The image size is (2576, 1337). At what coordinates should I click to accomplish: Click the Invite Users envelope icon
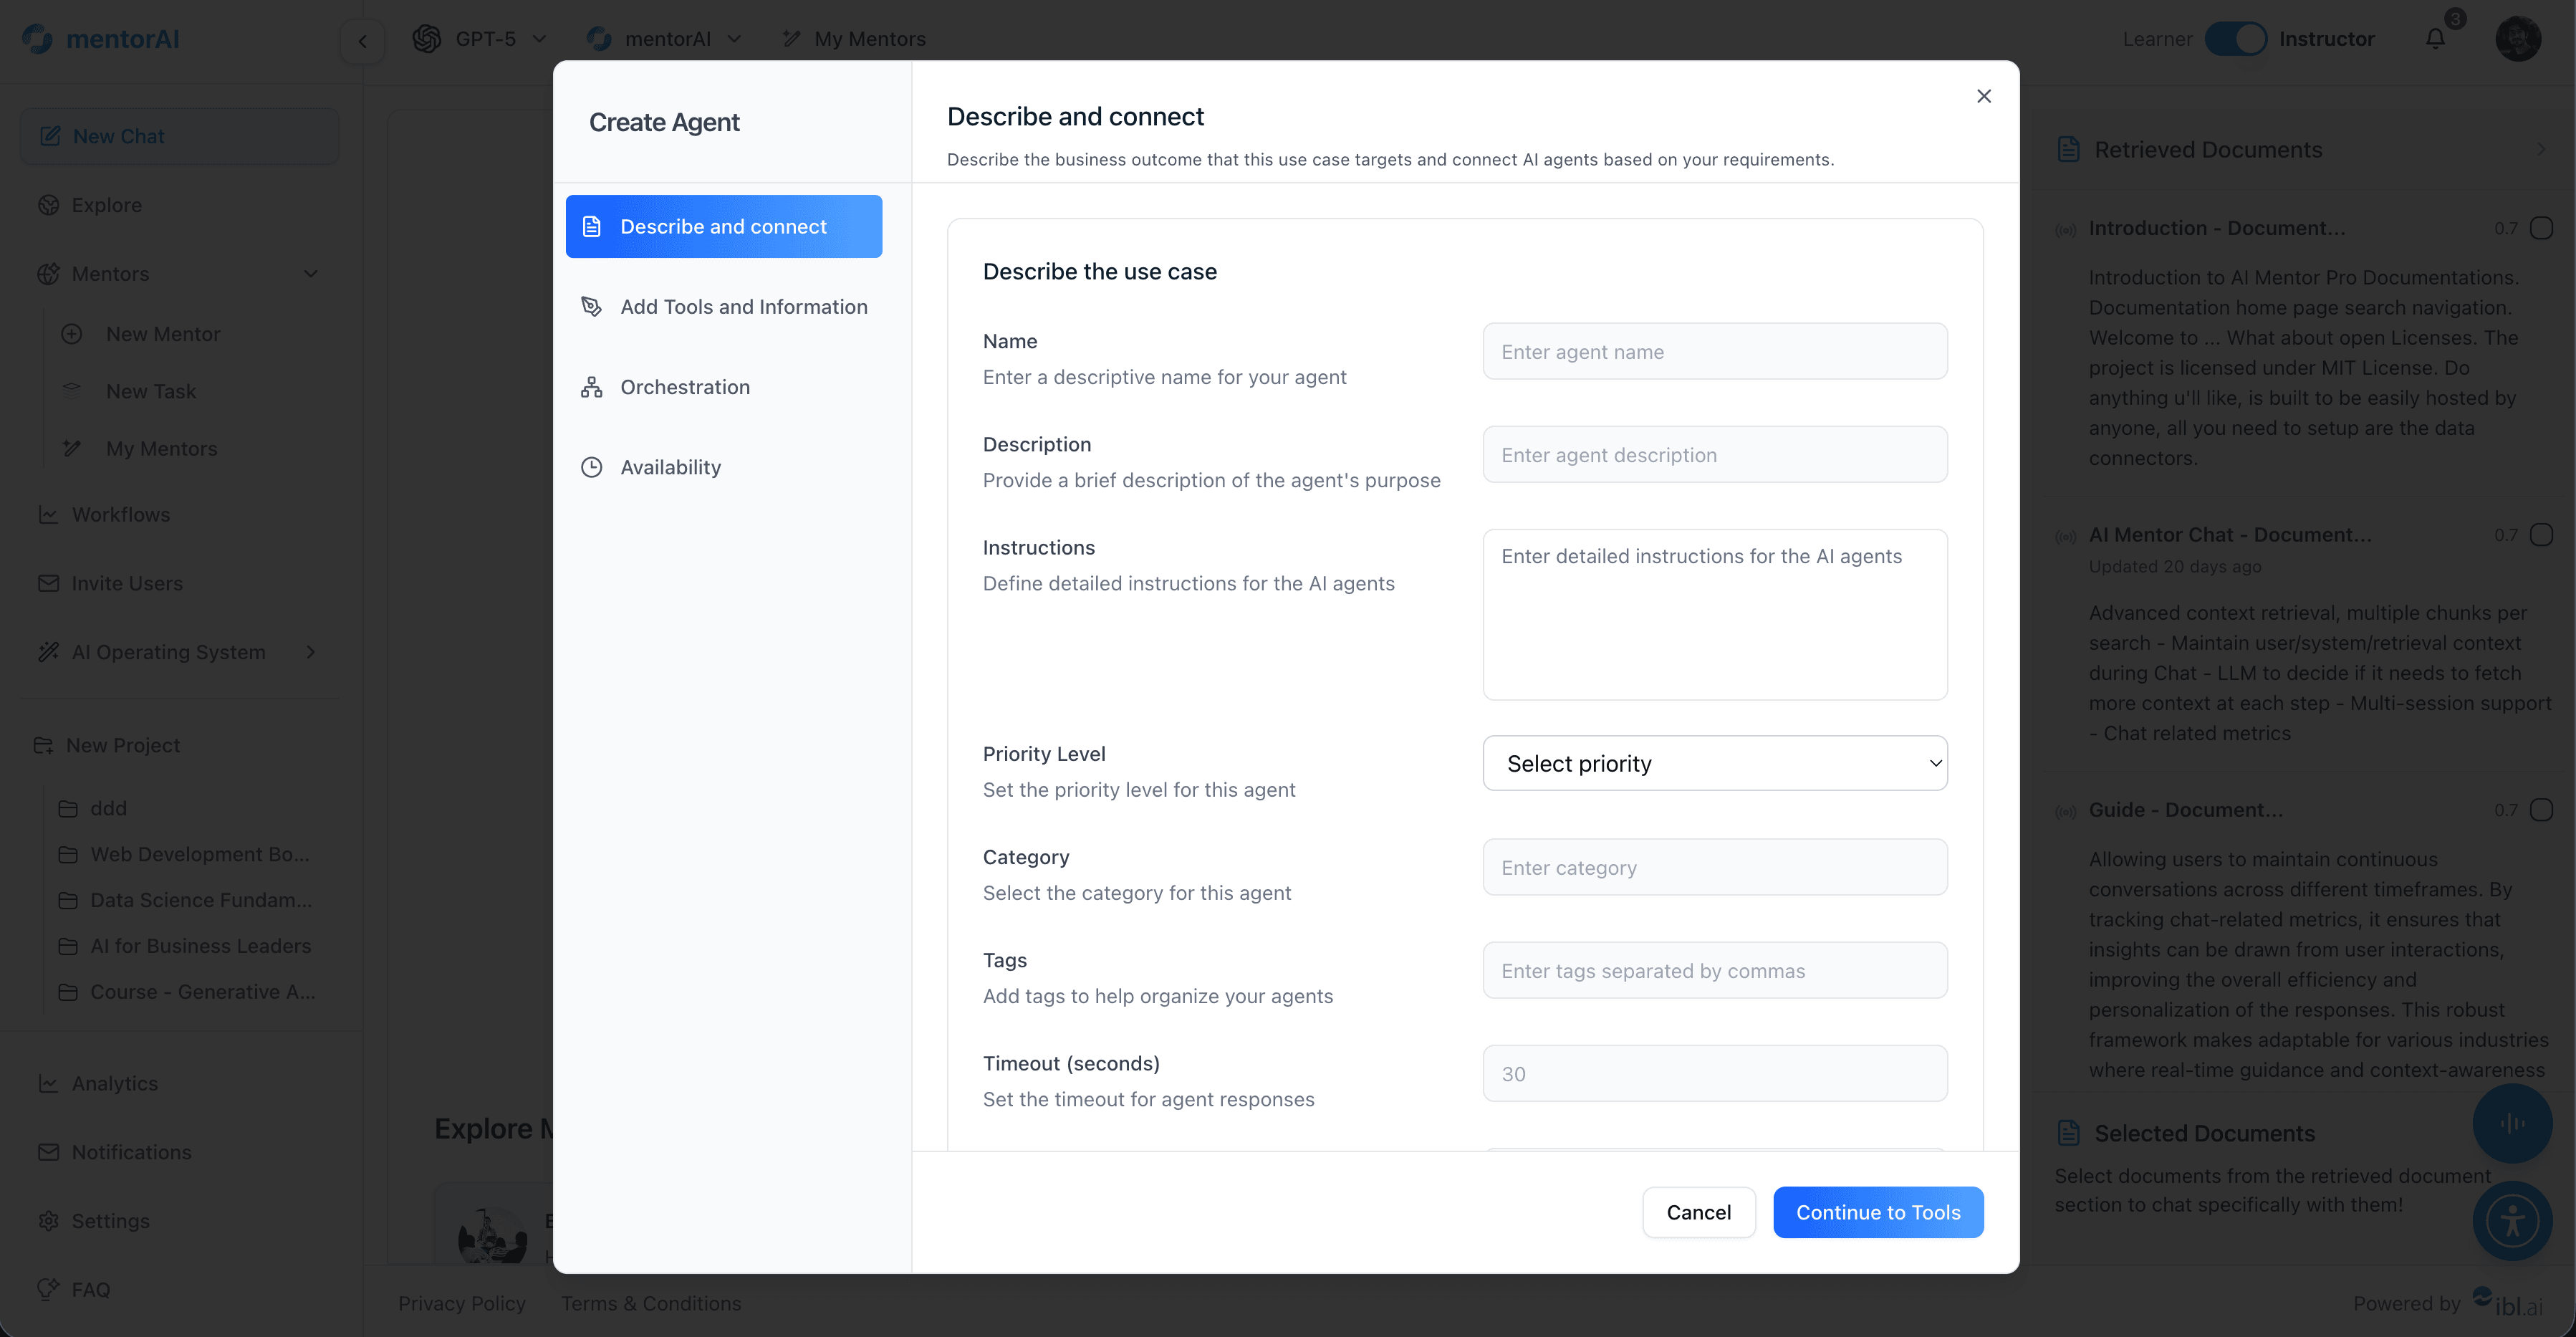click(49, 583)
